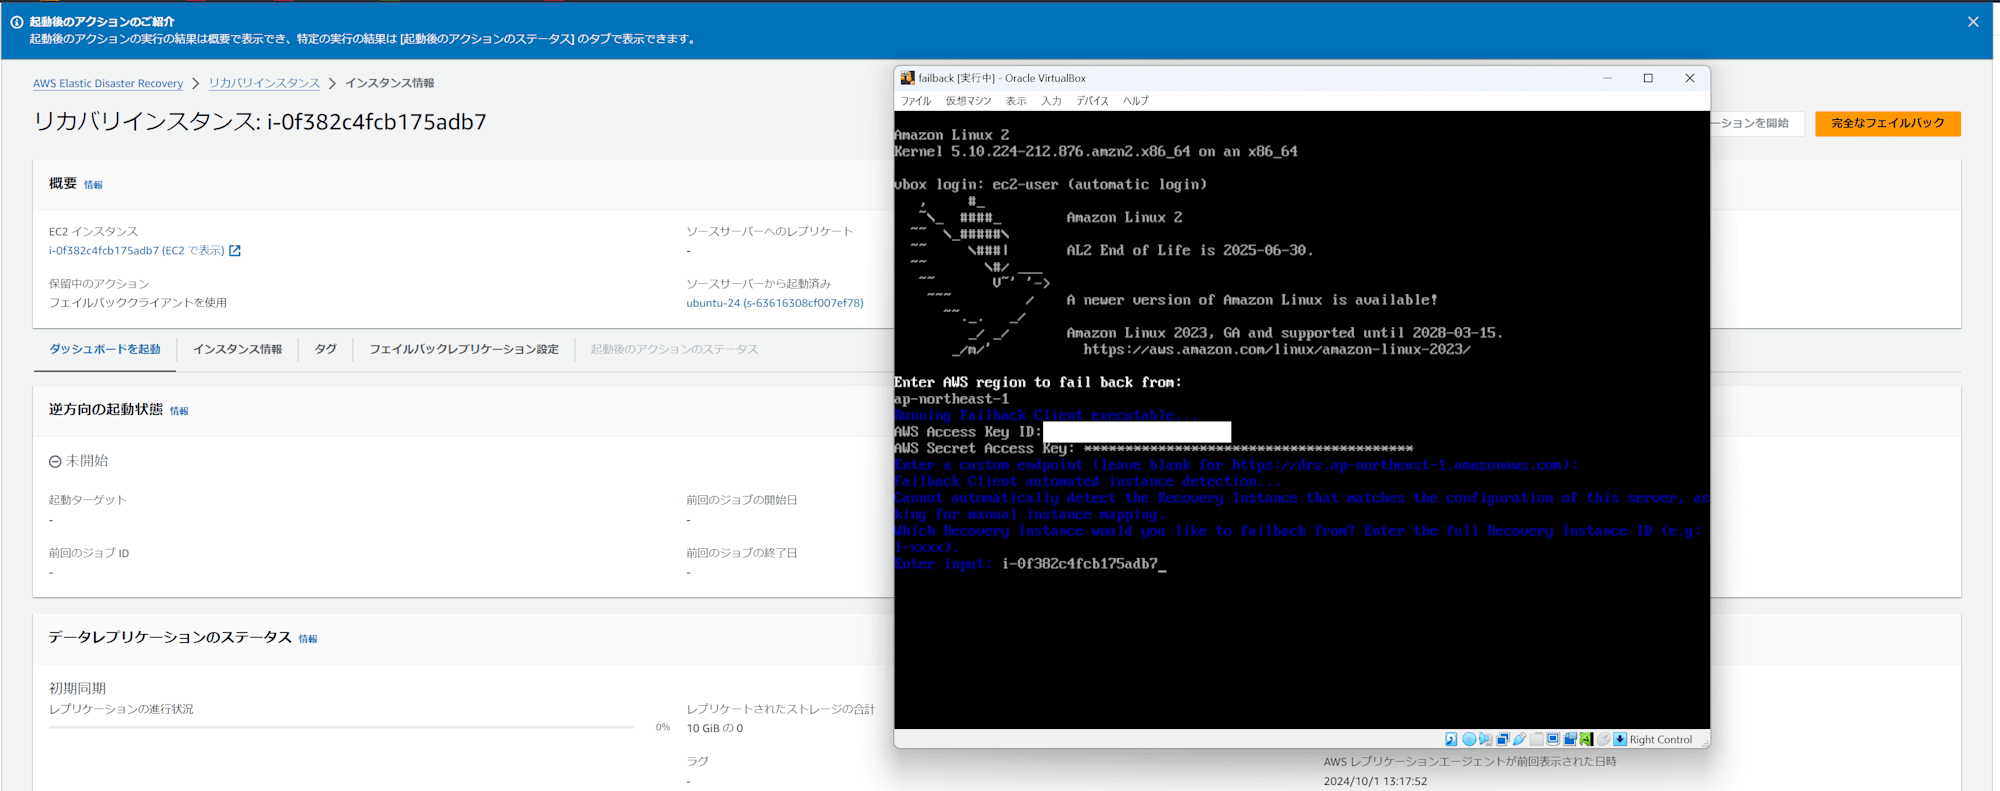Go to リカバリインスタンス breadcrumb link
Image resolution: width=2000 pixels, height=791 pixels.
pos(264,83)
